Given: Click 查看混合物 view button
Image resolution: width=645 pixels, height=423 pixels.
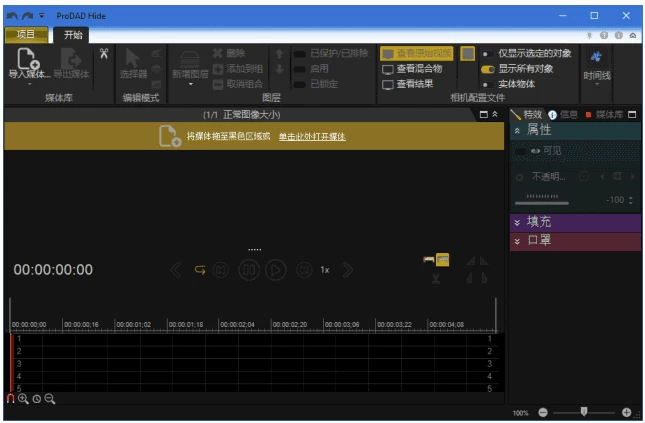Looking at the screenshot, I should coord(412,69).
